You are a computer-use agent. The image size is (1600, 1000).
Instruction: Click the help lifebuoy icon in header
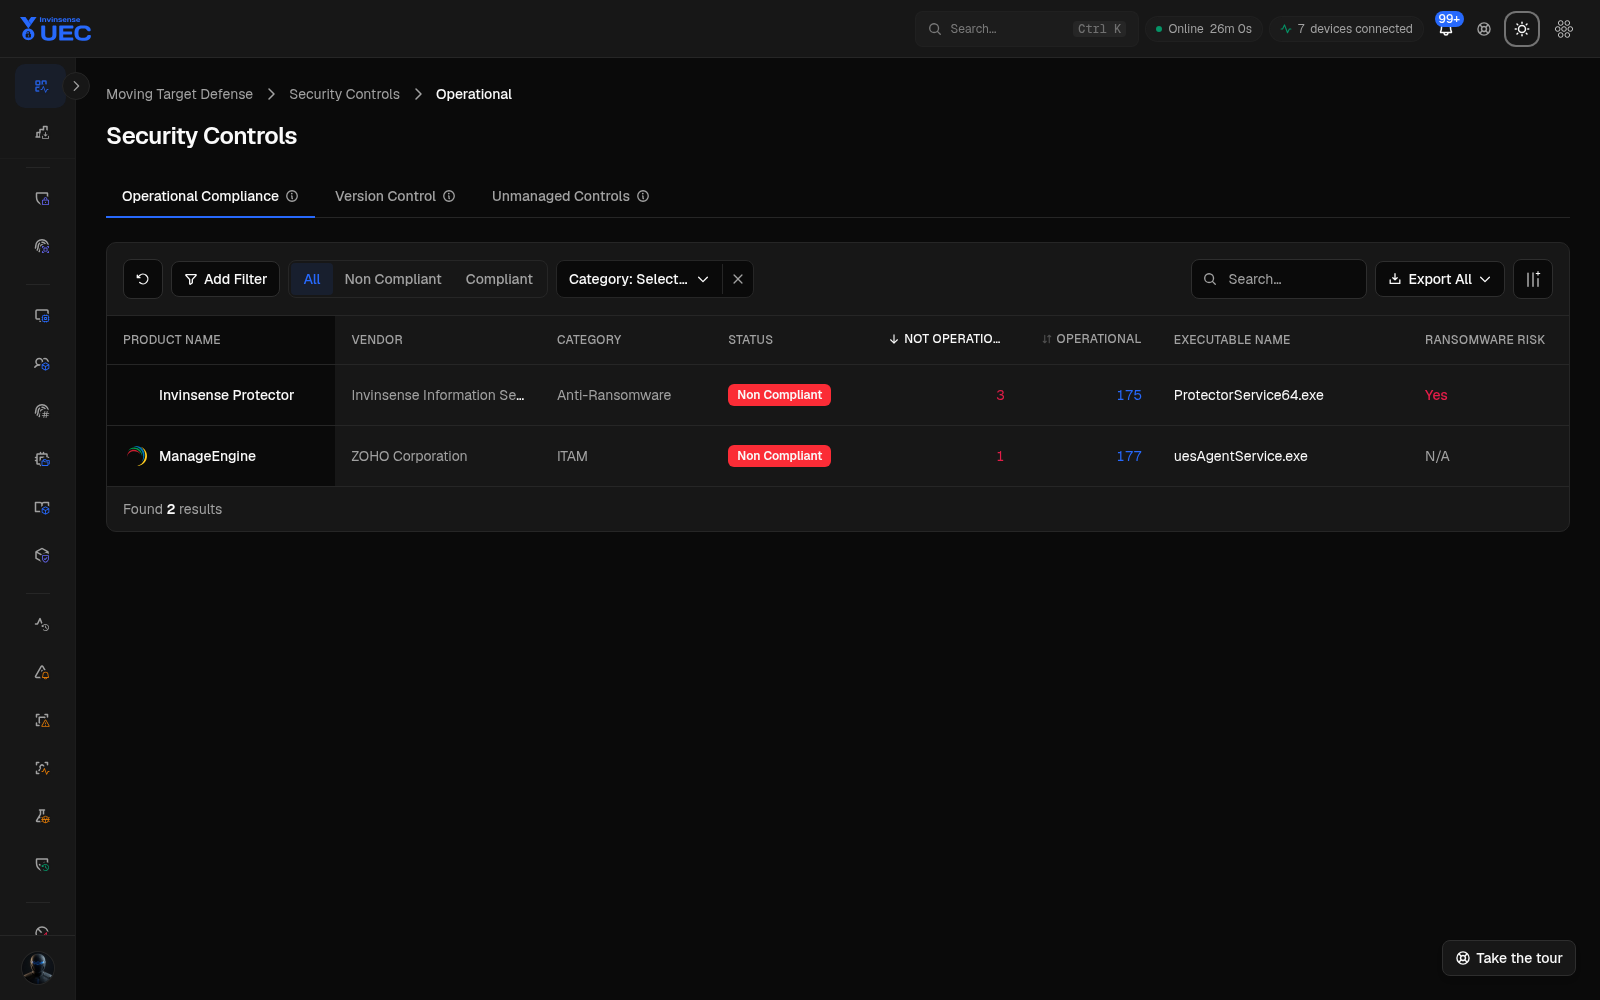(x=1484, y=29)
